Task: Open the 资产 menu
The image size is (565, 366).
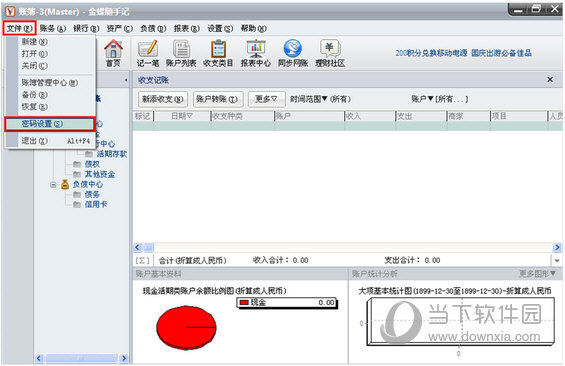Action: click(120, 28)
